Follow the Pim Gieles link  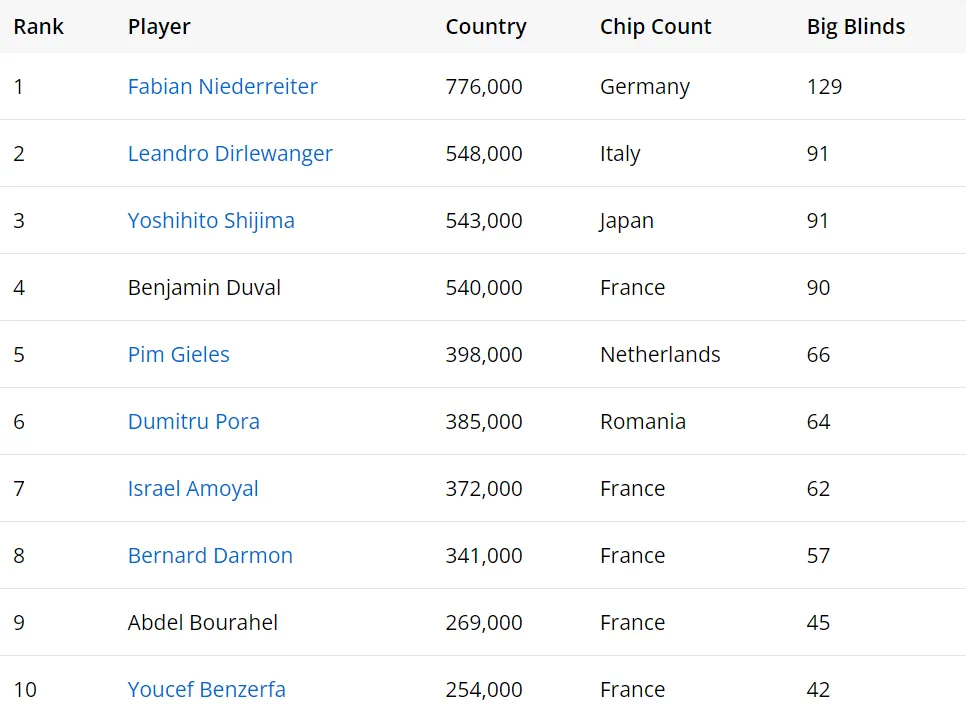178,355
